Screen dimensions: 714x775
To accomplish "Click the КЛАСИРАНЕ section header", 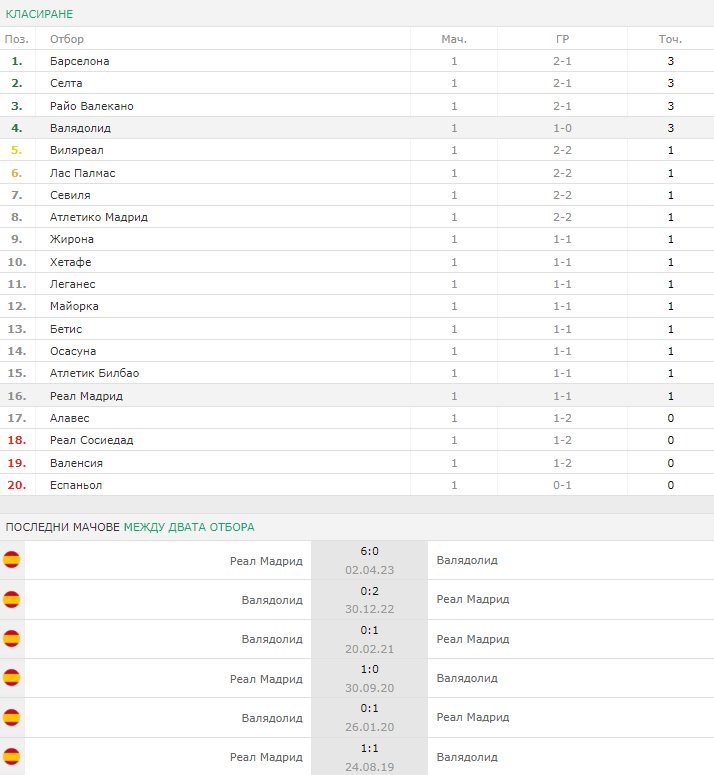I will [39, 14].
